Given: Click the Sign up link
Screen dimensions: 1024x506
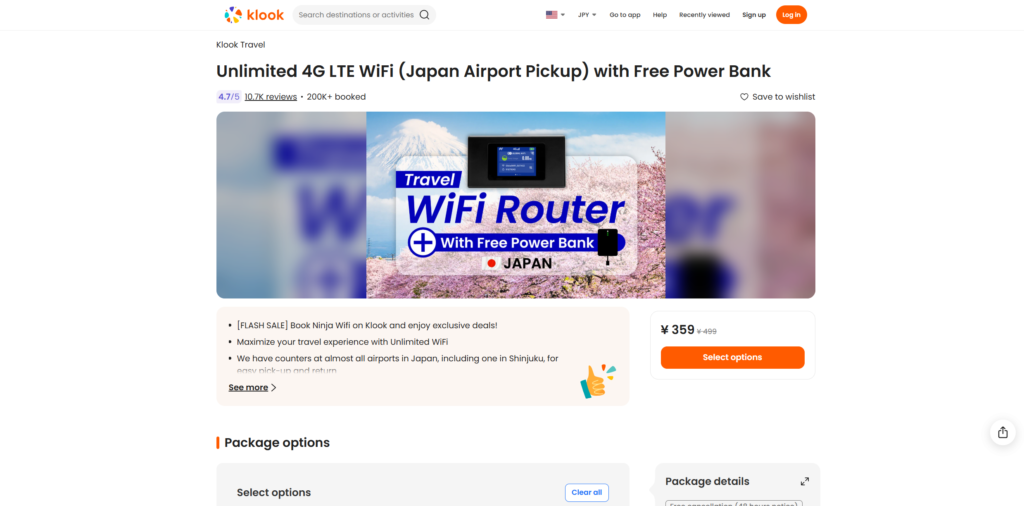Looking at the screenshot, I should (x=754, y=15).
